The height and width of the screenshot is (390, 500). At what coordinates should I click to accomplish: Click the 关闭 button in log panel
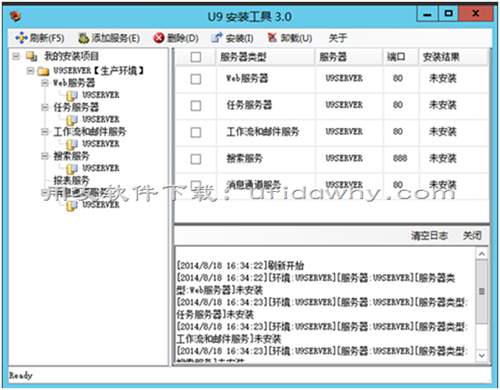[472, 236]
